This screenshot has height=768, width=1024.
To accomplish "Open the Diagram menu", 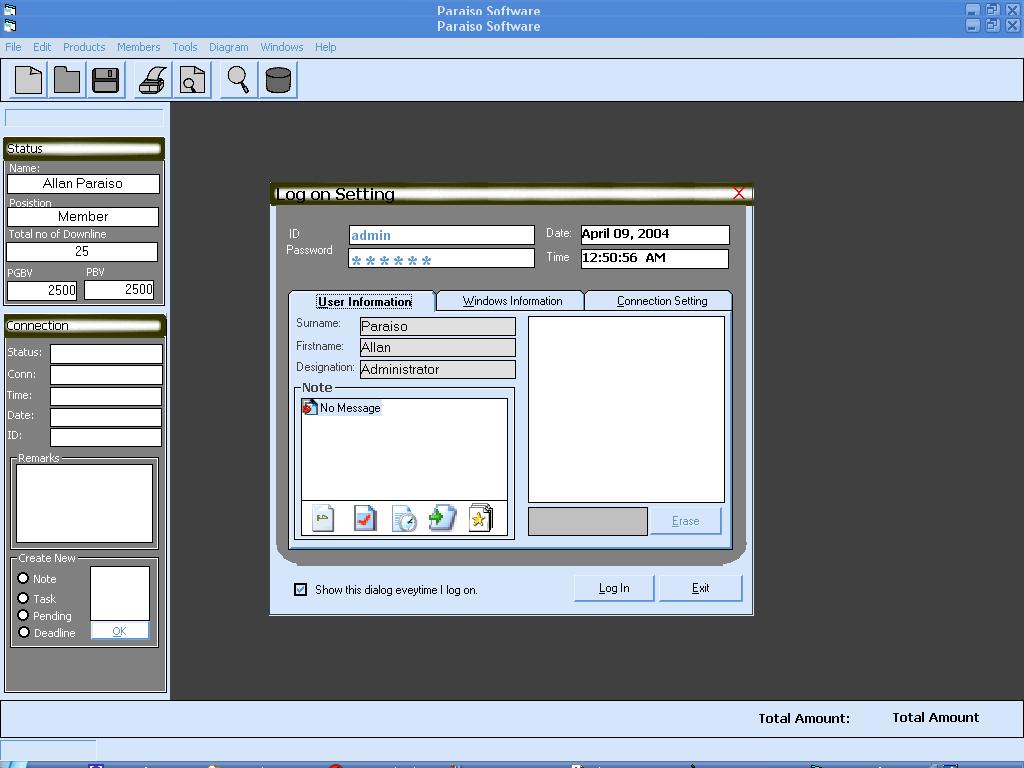I will (229, 47).
